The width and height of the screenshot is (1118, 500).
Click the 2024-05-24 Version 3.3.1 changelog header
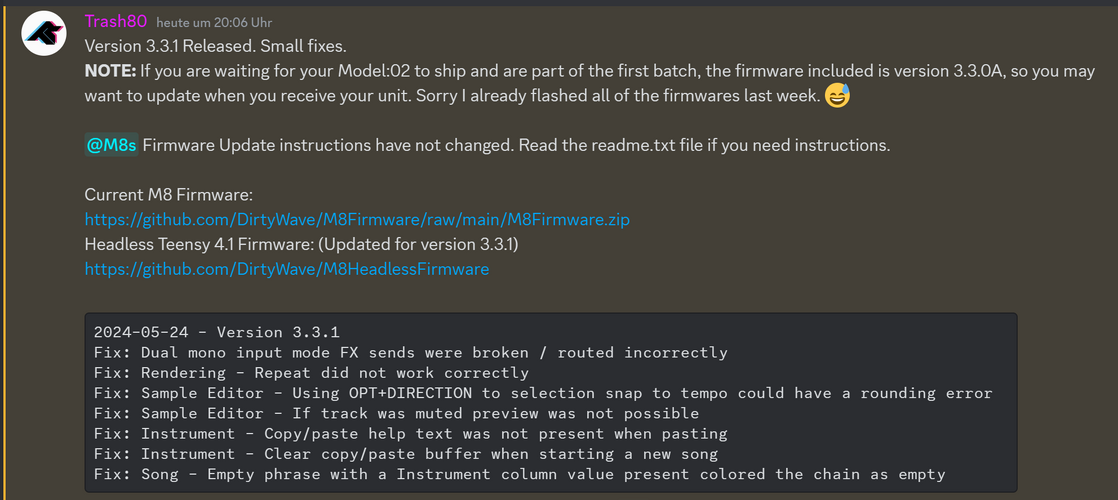[x=217, y=332]
